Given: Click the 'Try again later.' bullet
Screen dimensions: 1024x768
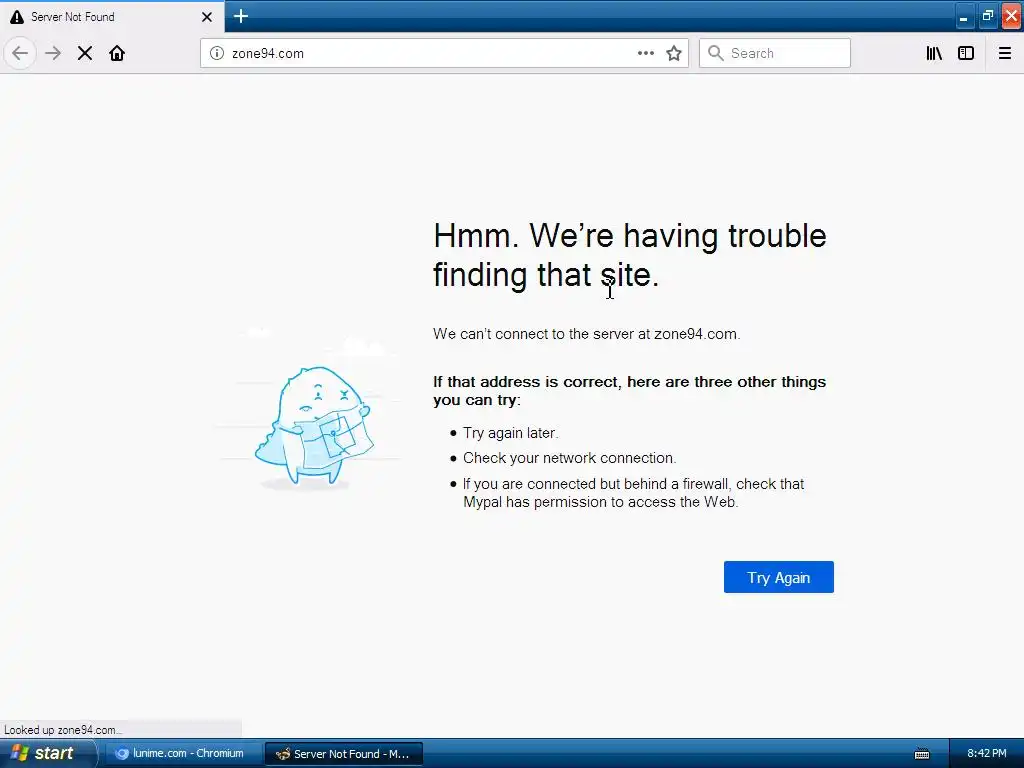Looking at the screenshot, I should coord(510,433).
